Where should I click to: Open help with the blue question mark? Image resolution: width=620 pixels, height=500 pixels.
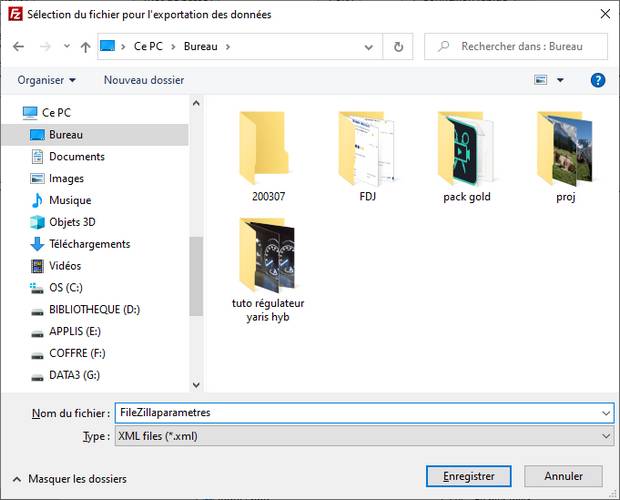point(597,80)
